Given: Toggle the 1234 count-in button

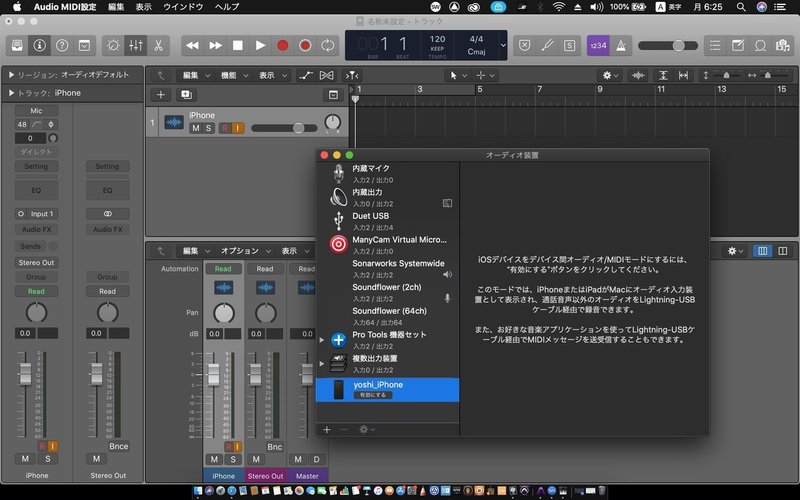Looking at the screenshot, I should pyautogui.click(x=598, y=45).
